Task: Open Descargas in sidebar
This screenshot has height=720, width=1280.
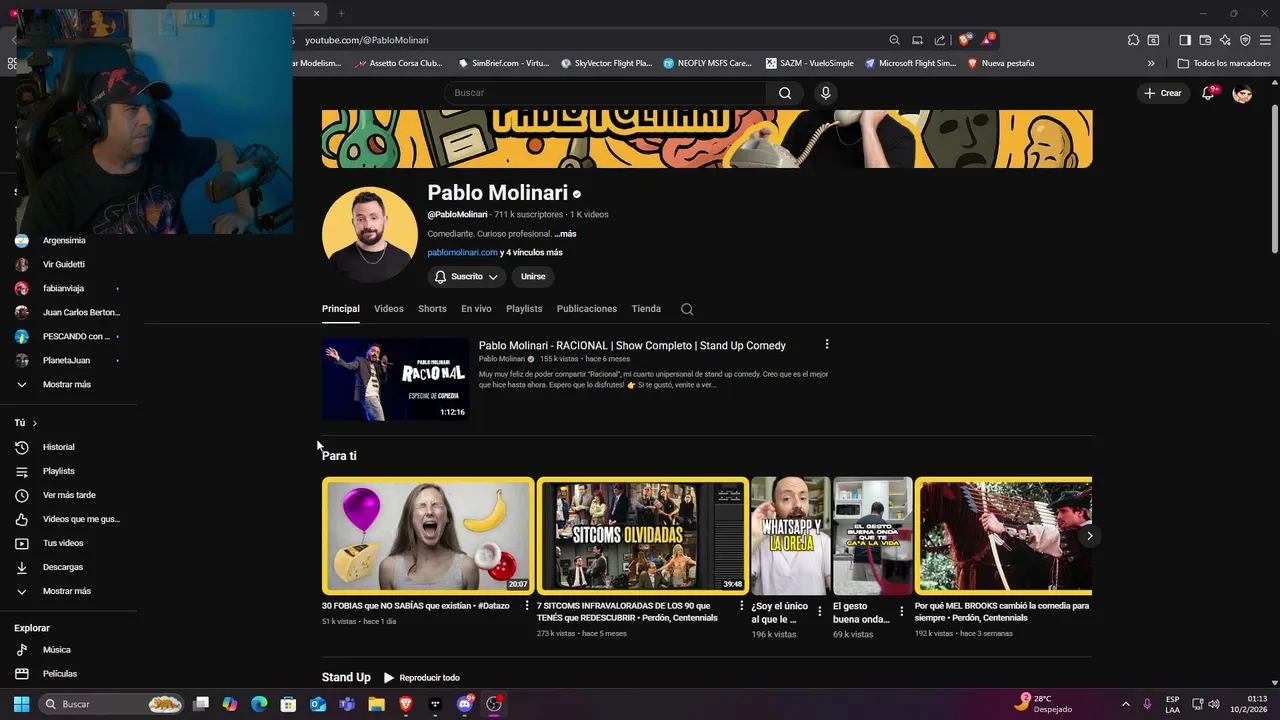Action: [62, 567]
